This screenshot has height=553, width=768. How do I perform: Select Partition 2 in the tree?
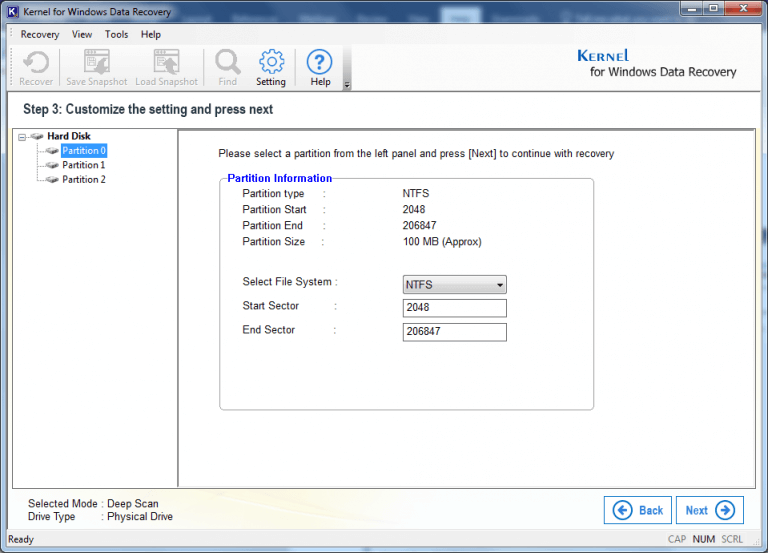pos(84,180)
